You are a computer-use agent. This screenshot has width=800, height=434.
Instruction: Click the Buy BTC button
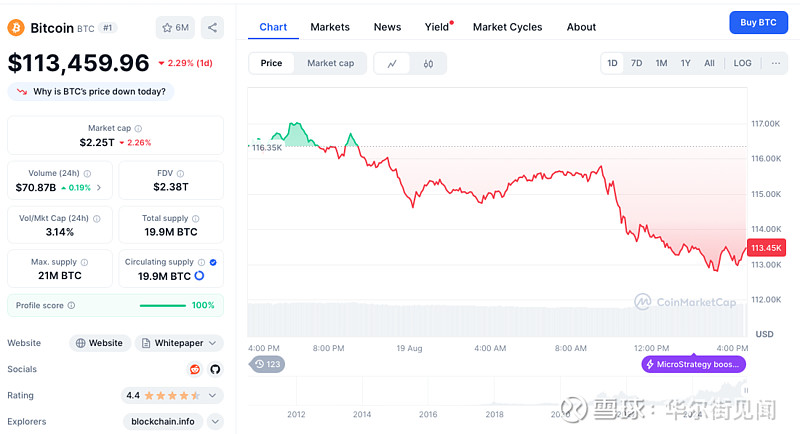[x=757, y=22]
